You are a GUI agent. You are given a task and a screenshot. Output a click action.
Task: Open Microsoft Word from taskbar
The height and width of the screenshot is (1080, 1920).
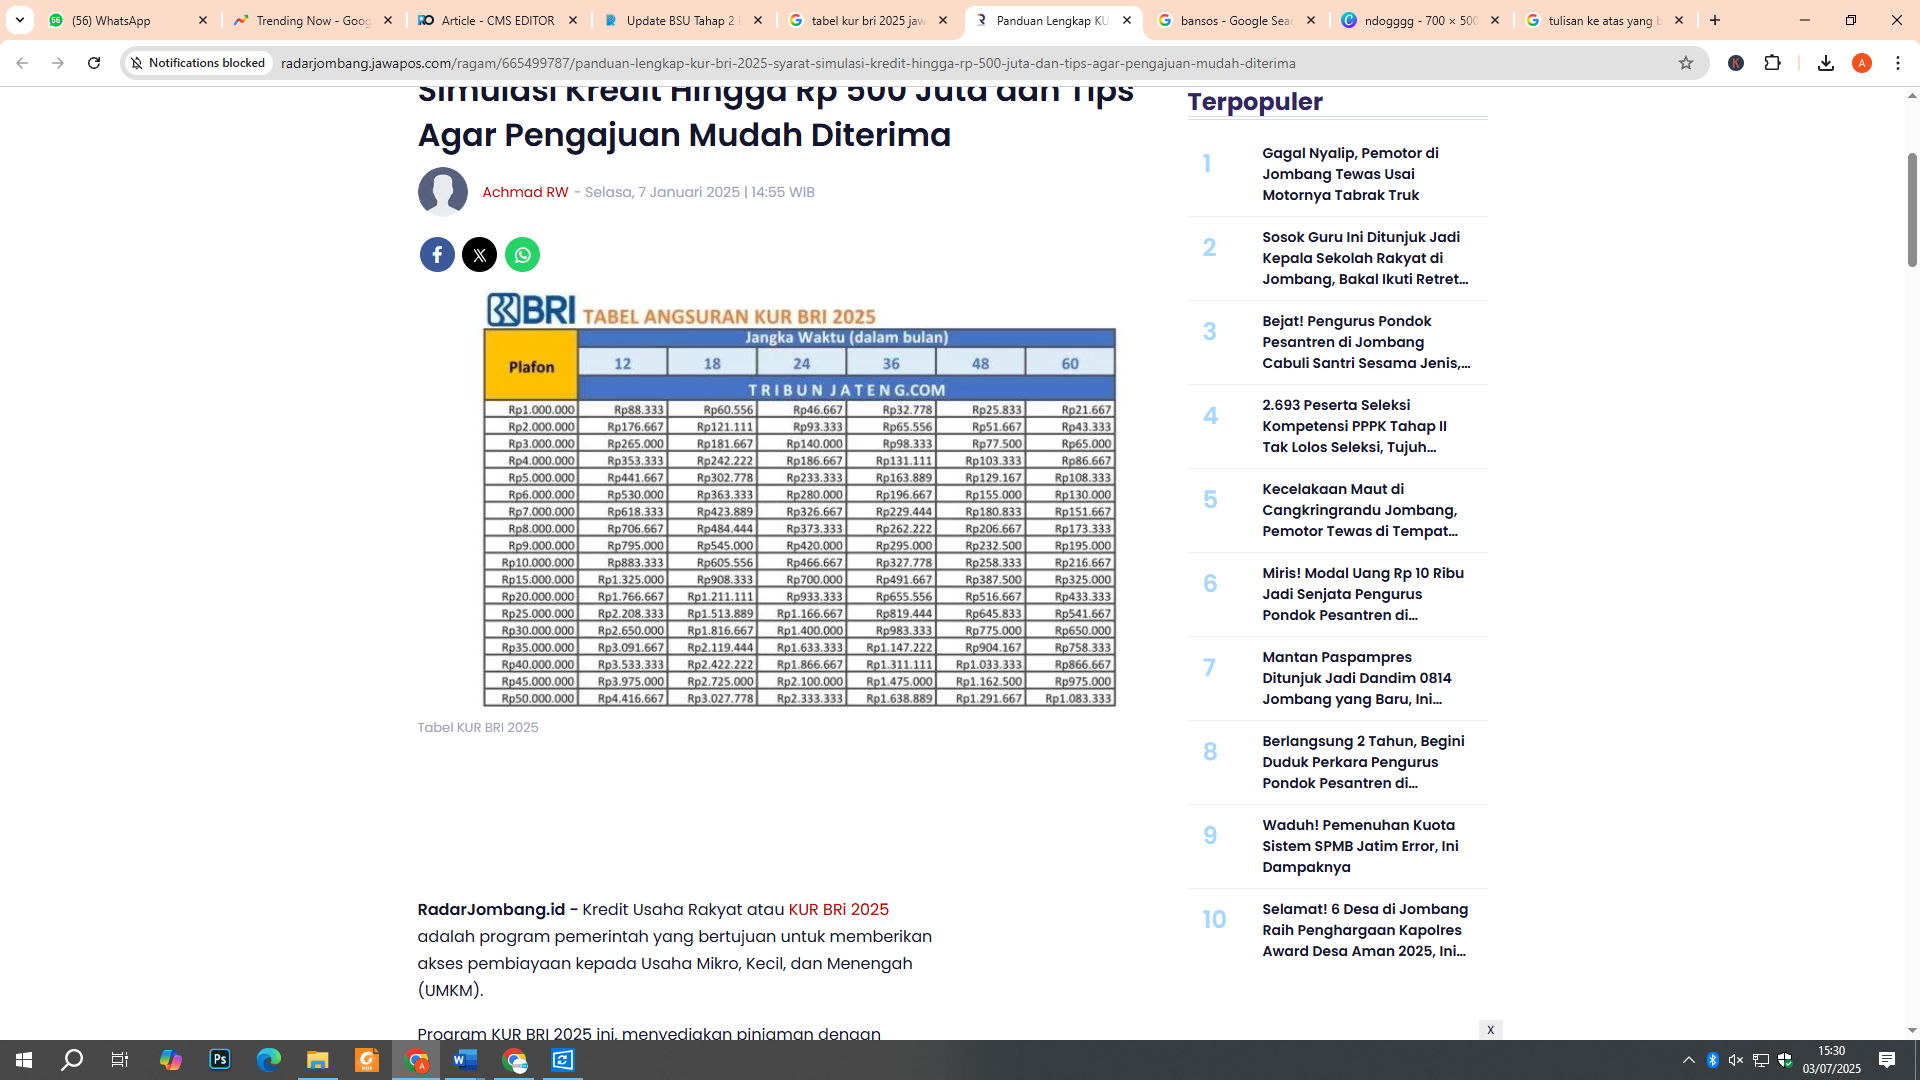click(465, 1060)
